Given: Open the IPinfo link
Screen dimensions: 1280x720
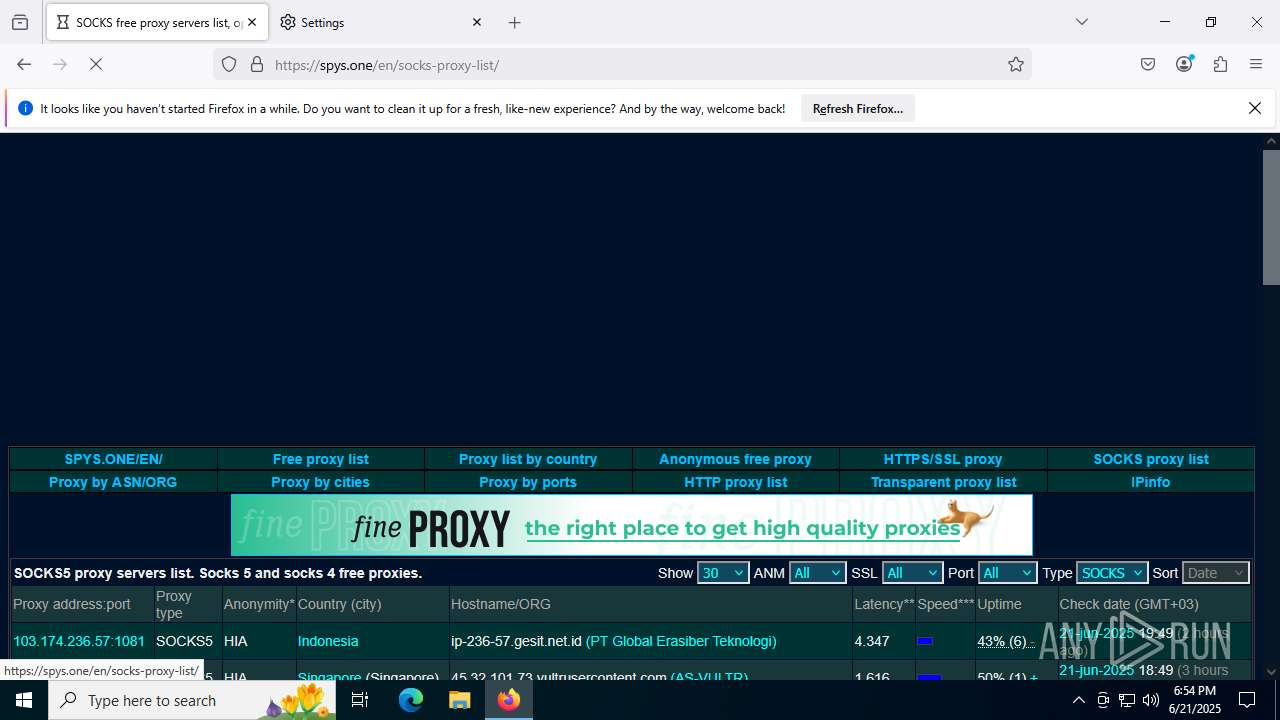Looking at the screenshot, I should pos(1151,482).
